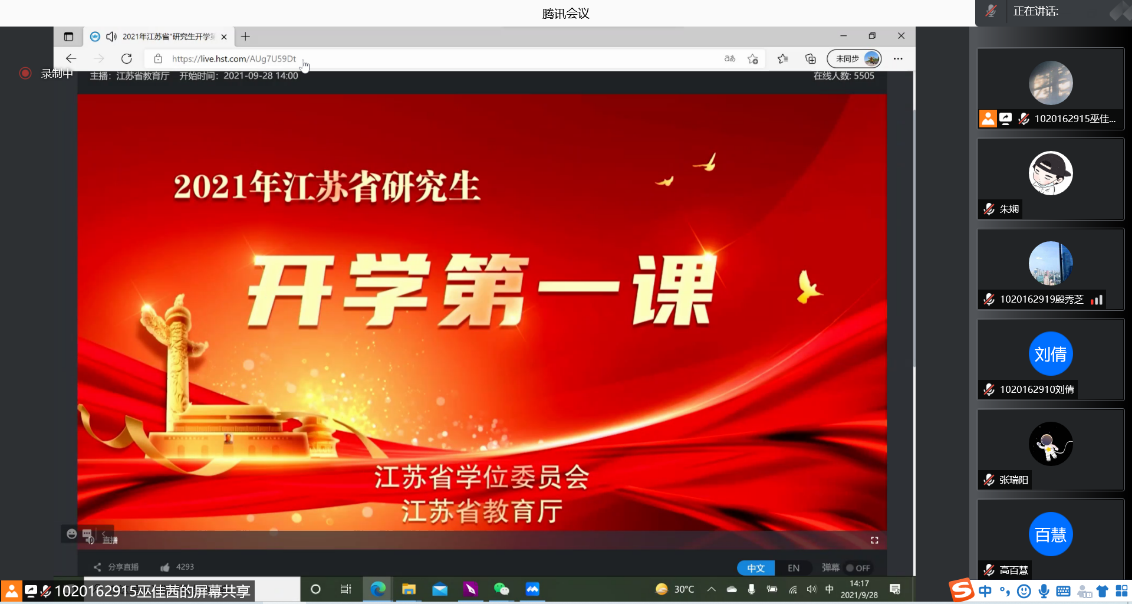The height and width of the screenshot is (604, 1132).
Task: Open the notification center icon
Action: tap(895, 590)
